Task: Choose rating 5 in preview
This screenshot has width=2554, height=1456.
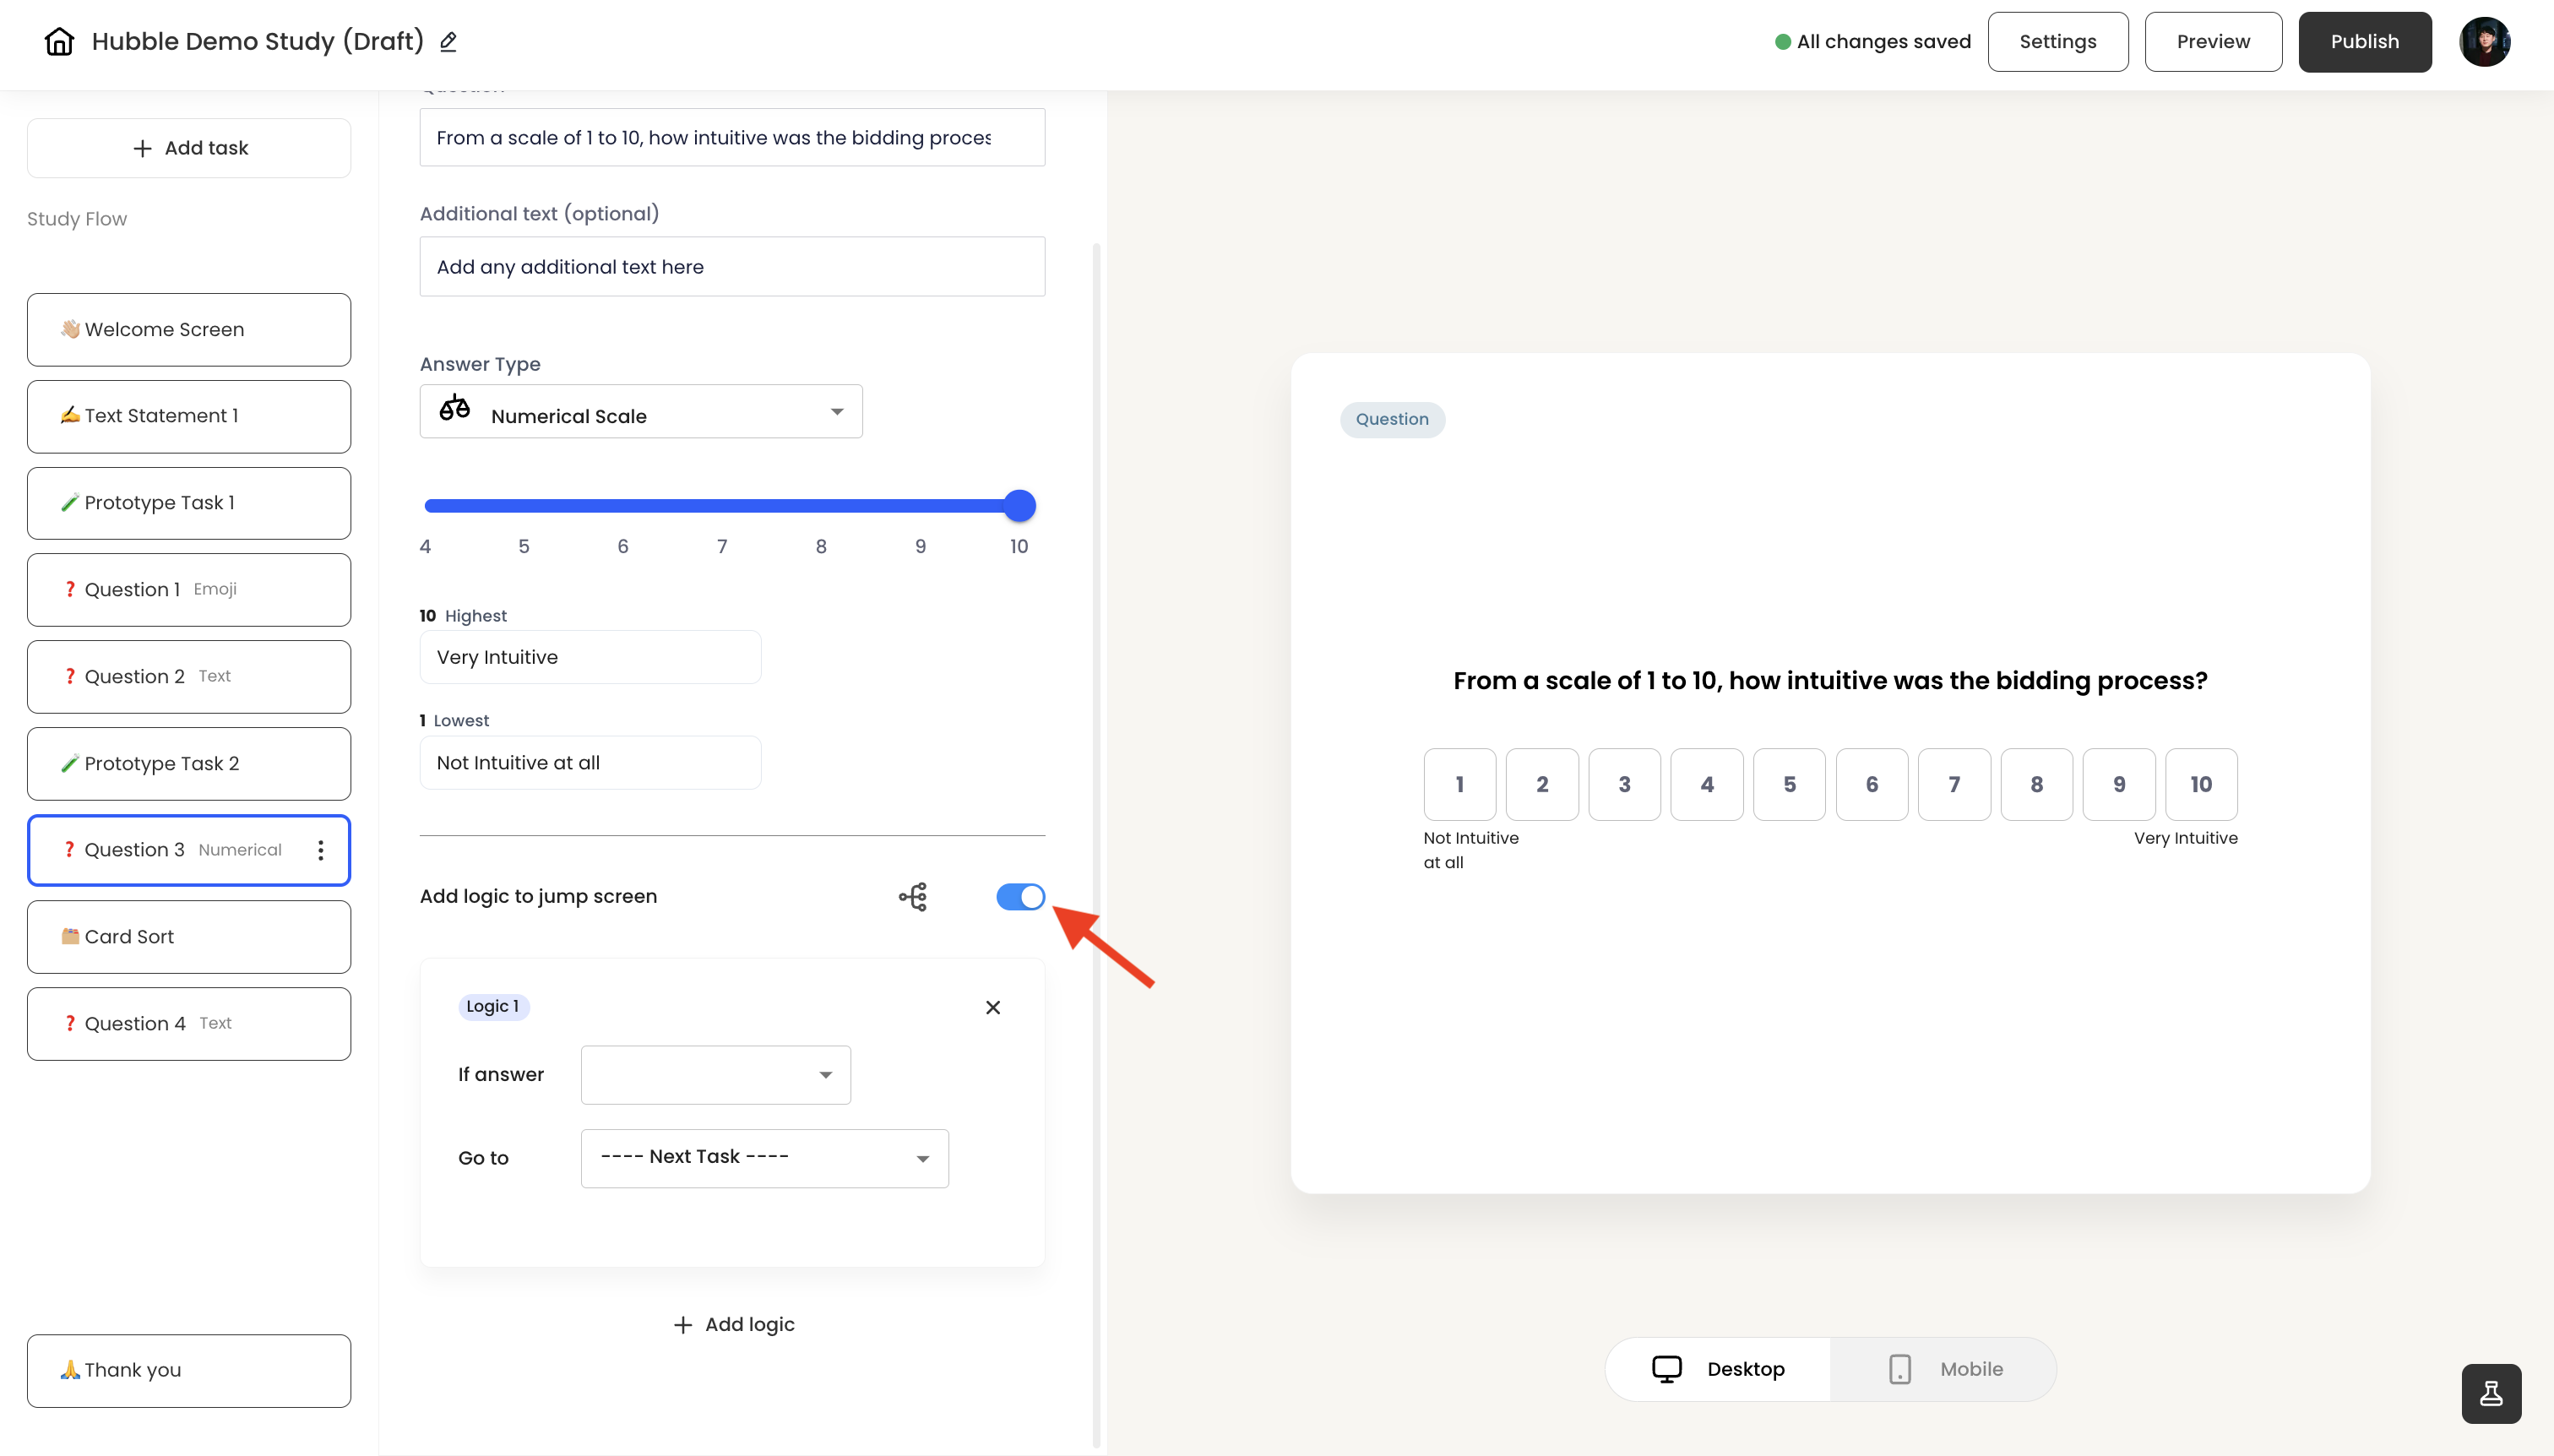Action: click(x=1790, y=785)
